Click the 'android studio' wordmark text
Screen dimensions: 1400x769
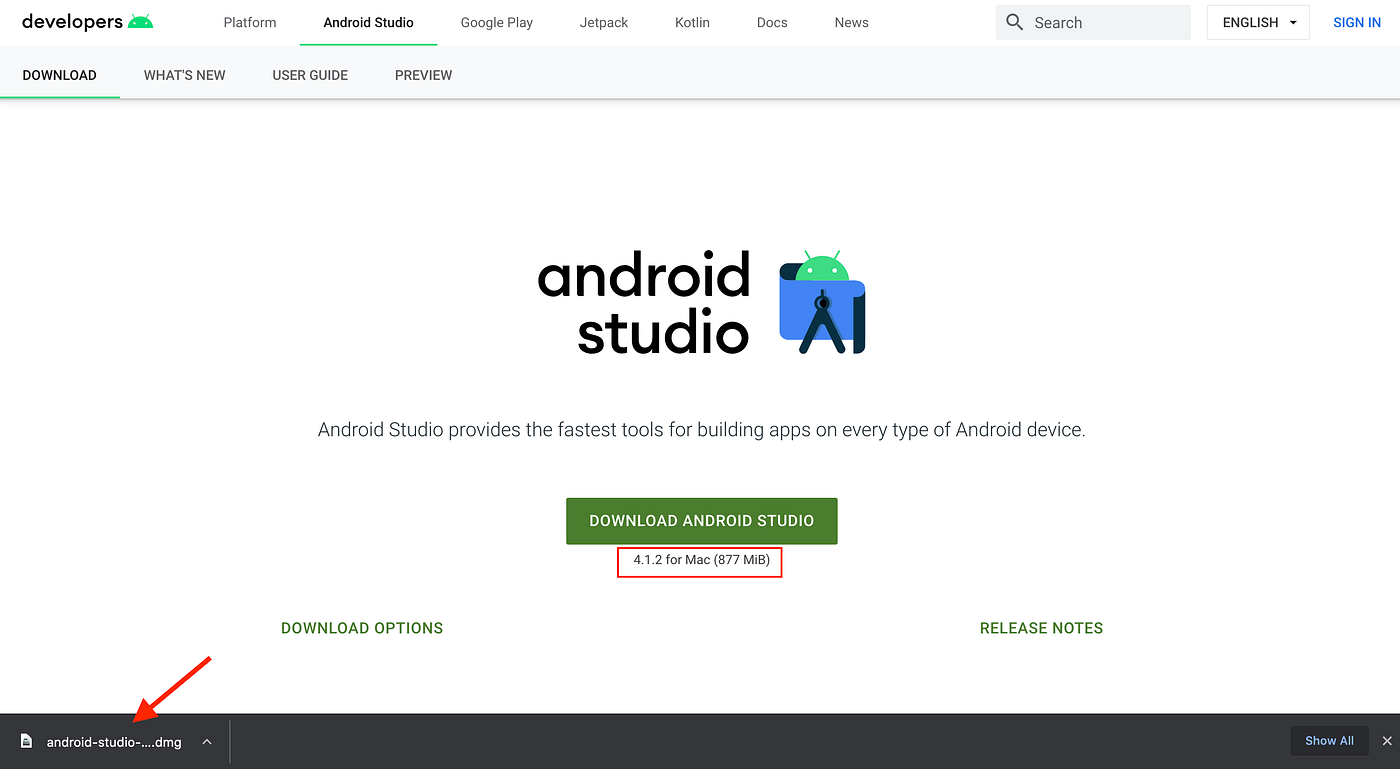pos(645,303)
